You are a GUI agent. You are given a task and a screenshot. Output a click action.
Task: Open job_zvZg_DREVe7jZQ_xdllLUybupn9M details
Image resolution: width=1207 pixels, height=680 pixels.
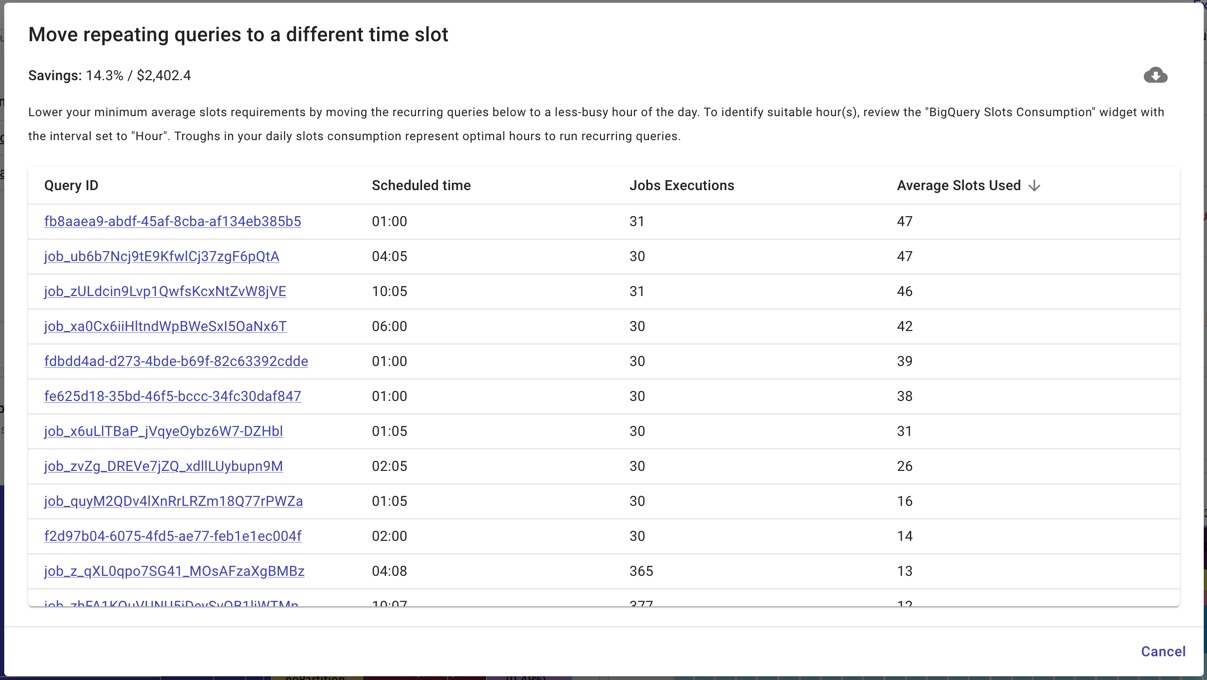pyautogui.click(x=163, y=466)
